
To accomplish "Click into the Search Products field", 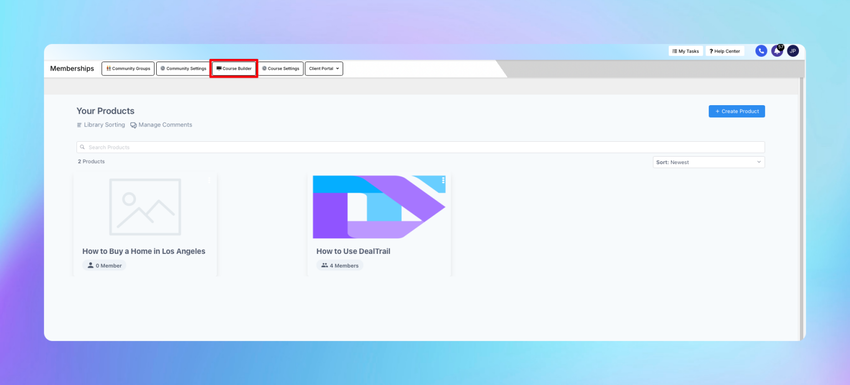I will point(421,147).
